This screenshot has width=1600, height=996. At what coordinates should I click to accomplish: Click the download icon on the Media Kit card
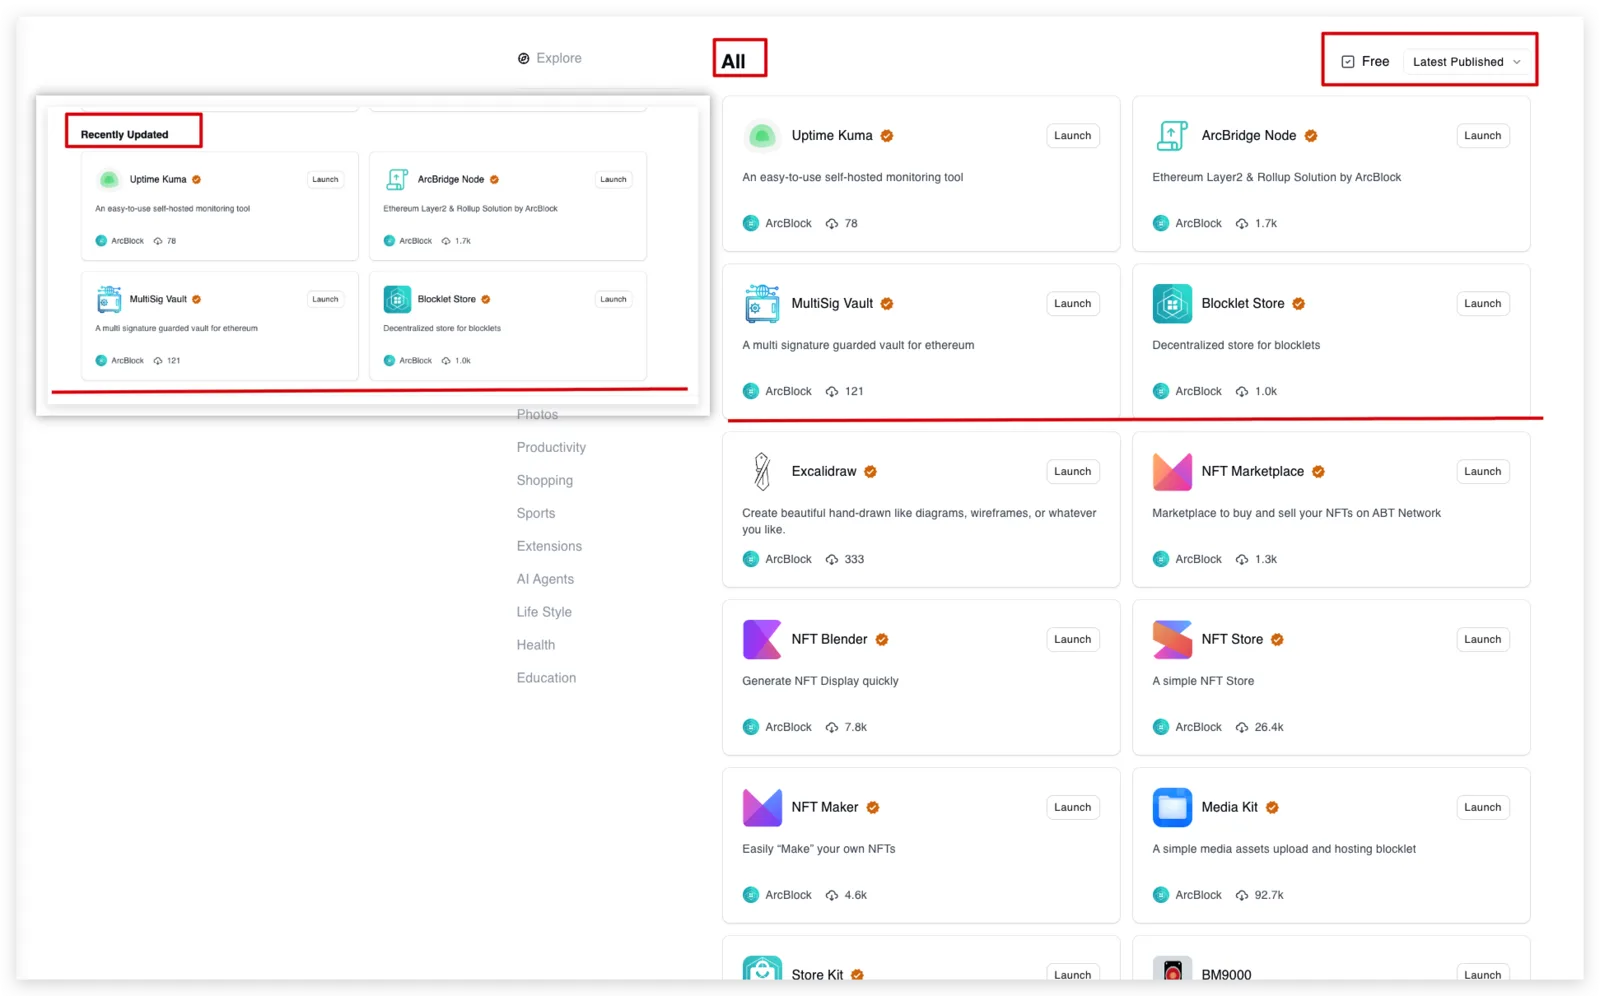(1242, 895)
